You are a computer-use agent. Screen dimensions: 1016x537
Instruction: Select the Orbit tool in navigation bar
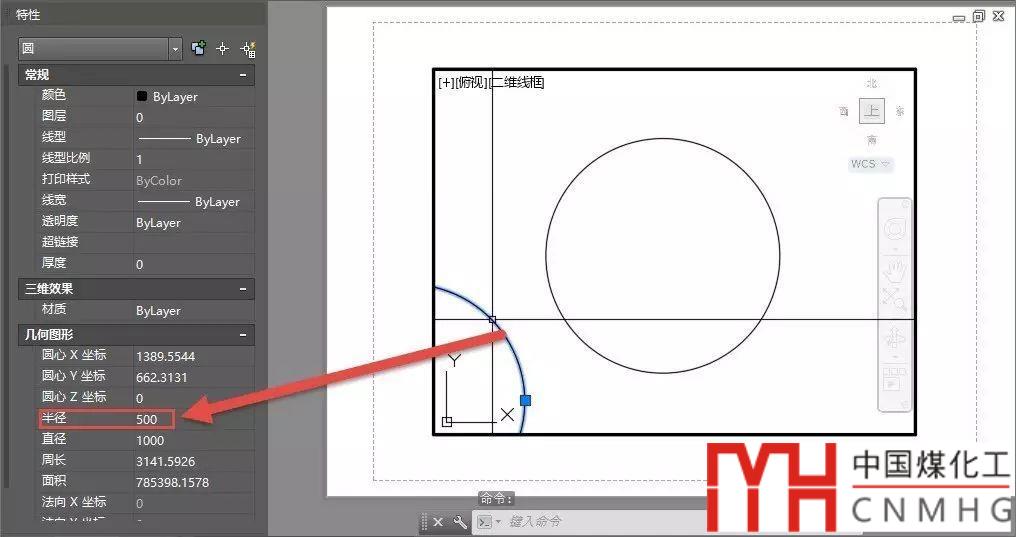(895, 337)
